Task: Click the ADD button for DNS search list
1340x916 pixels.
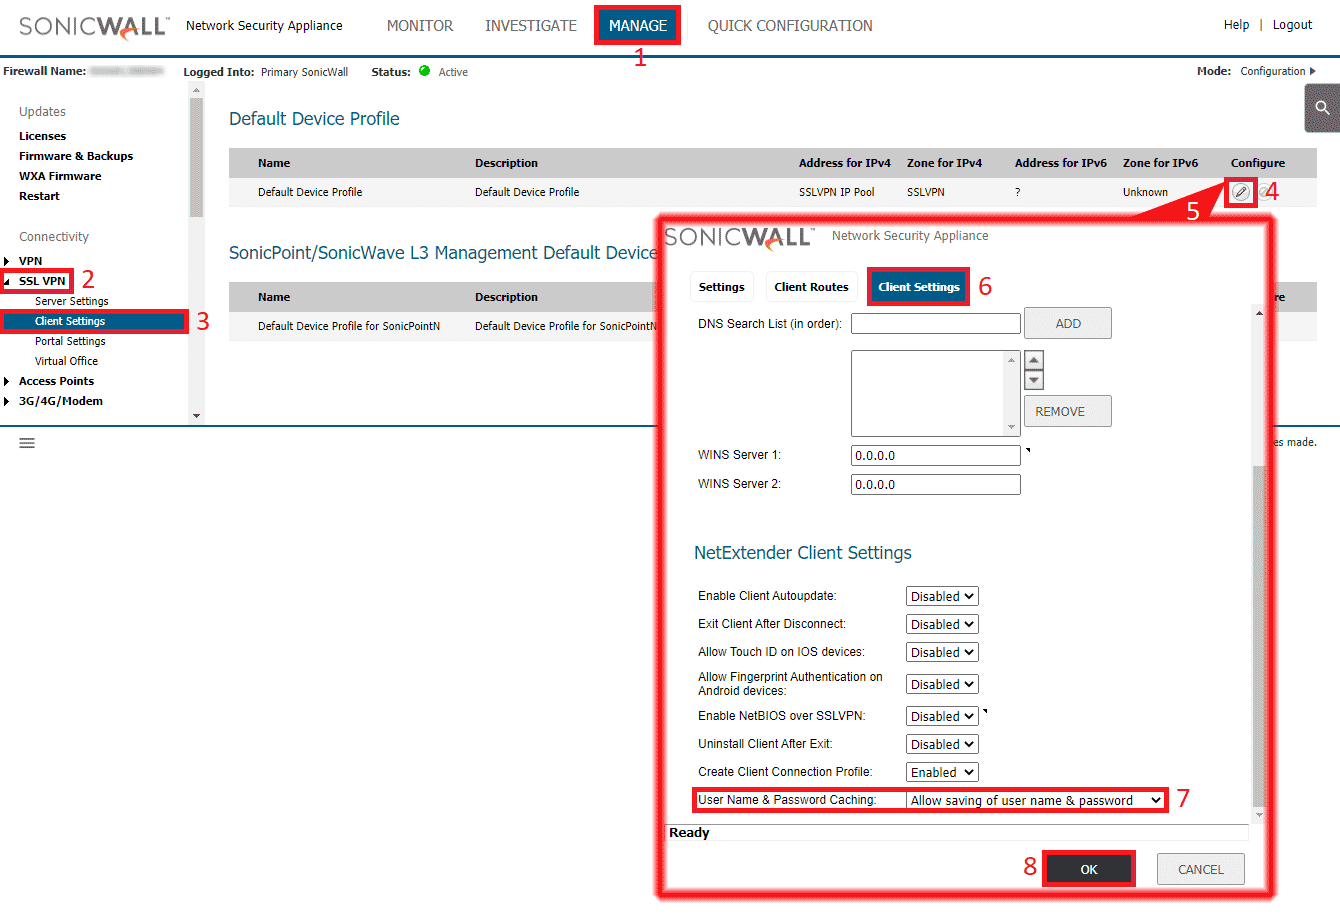Action: click(x=1067, y=322)
